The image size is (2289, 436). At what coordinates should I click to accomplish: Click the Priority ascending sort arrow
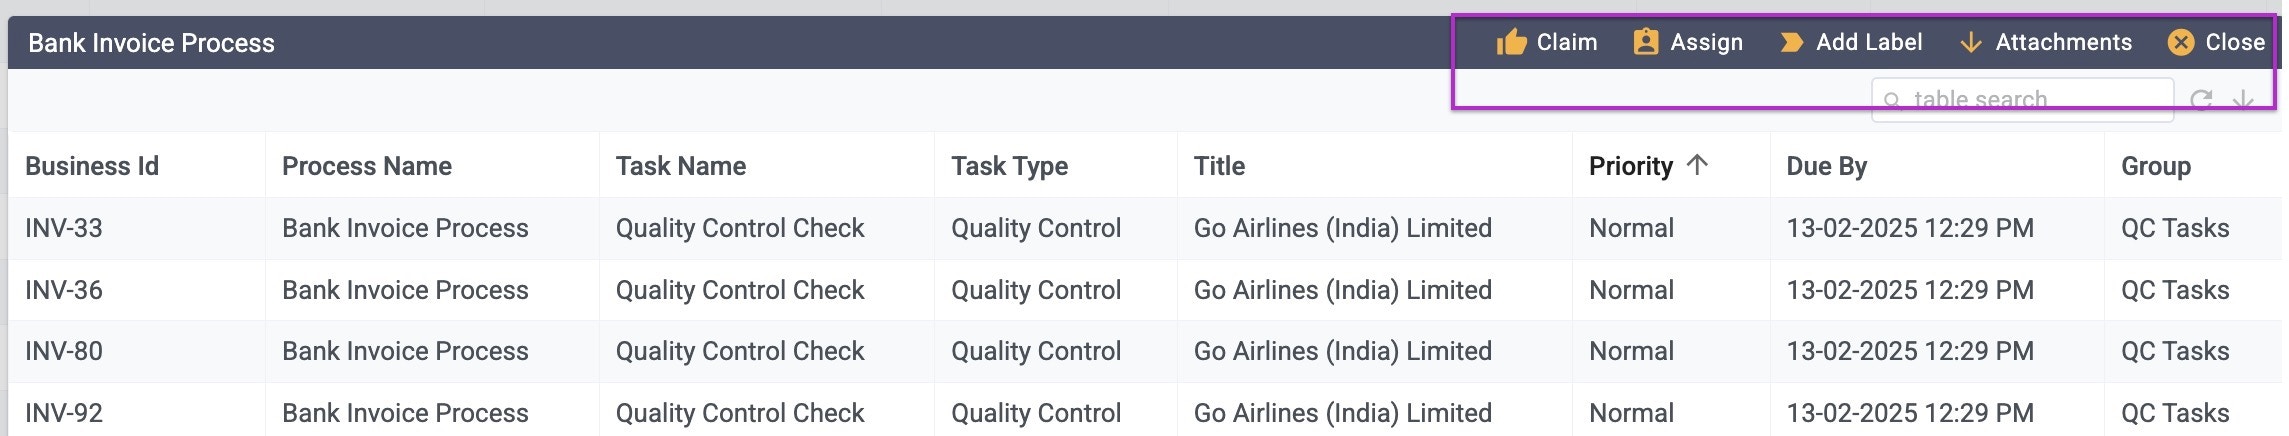(1697, 165)
